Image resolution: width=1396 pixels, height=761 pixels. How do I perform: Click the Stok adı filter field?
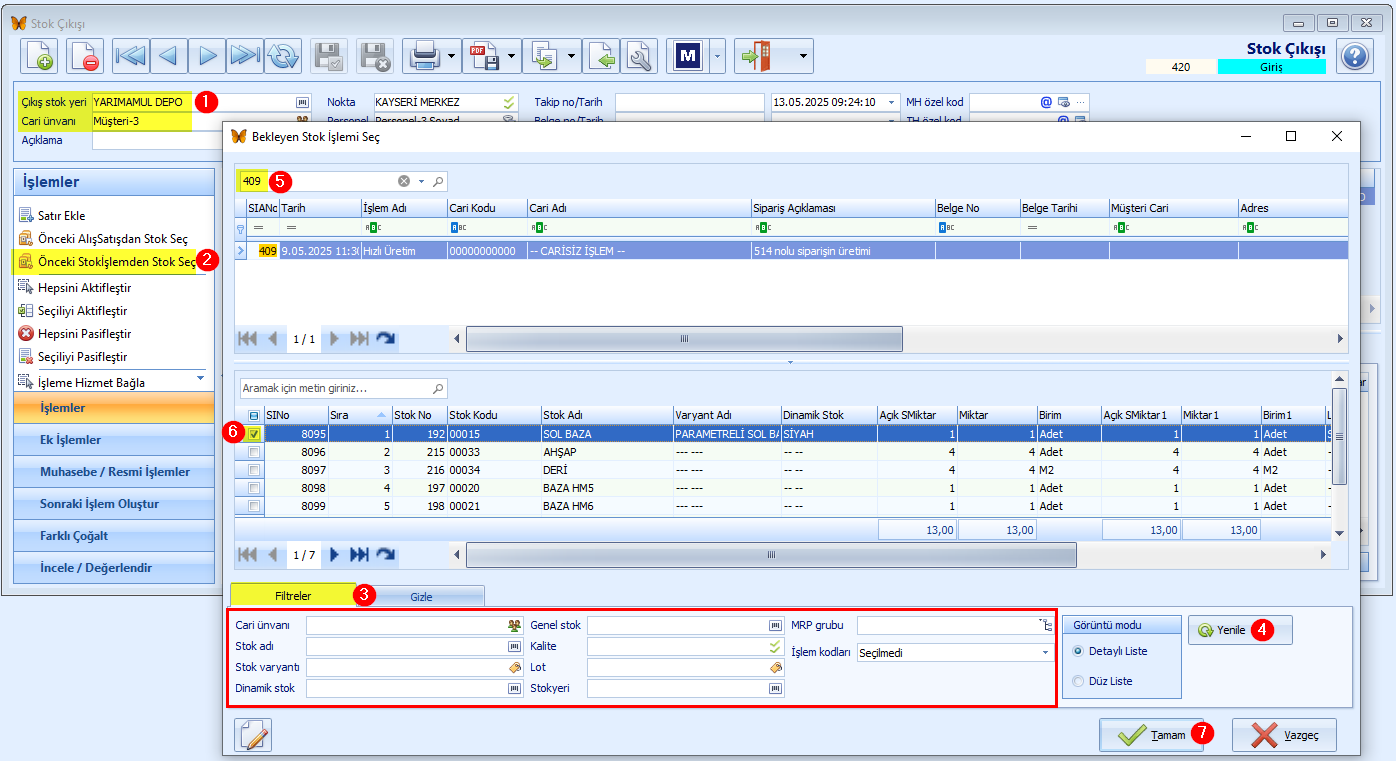pos(415,646)
